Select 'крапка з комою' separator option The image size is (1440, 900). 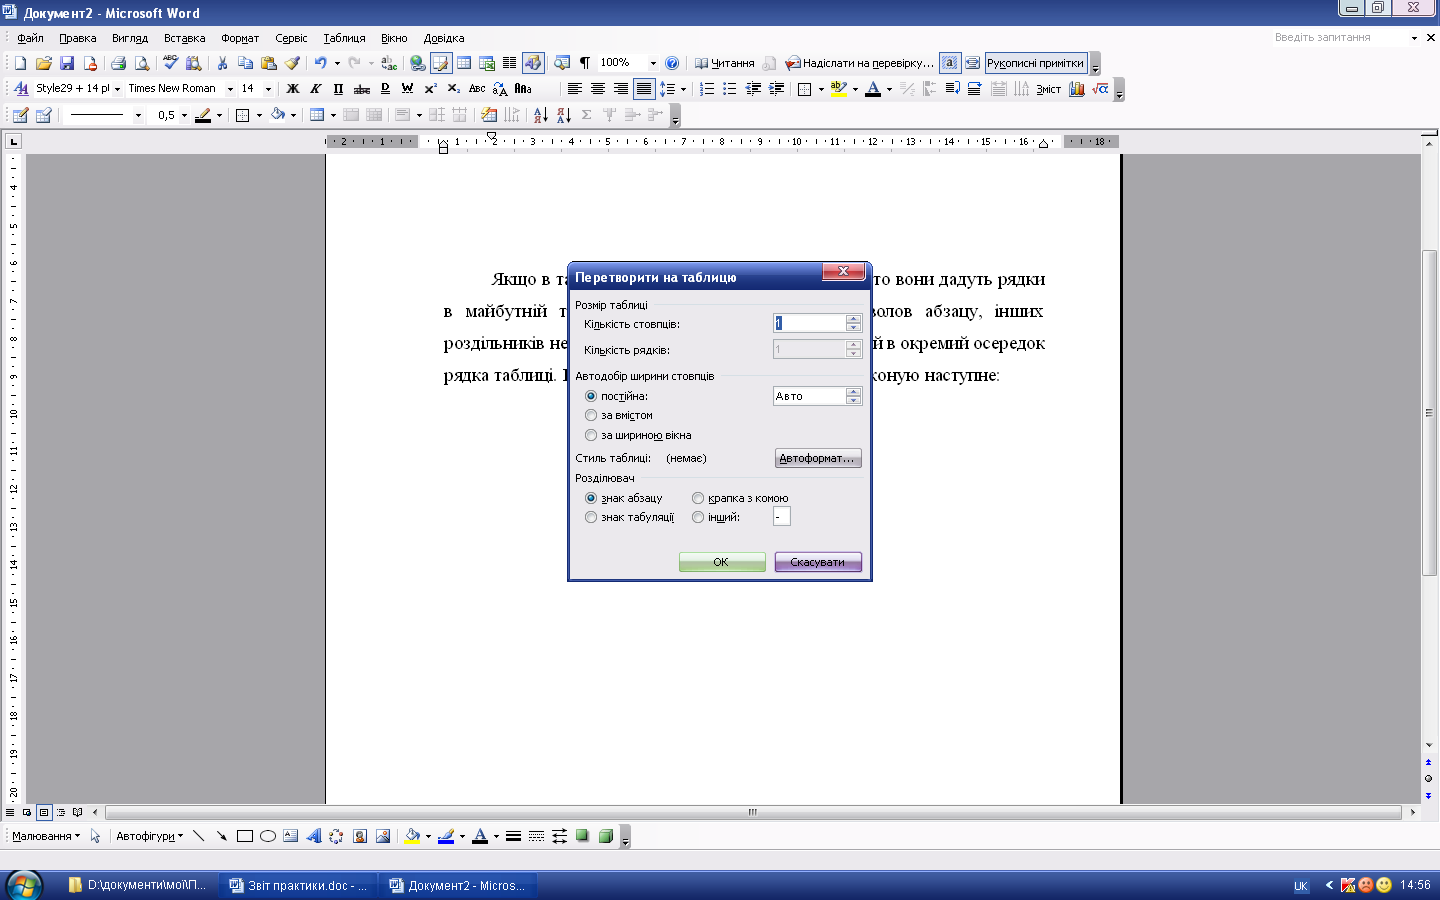click(698, 498)
